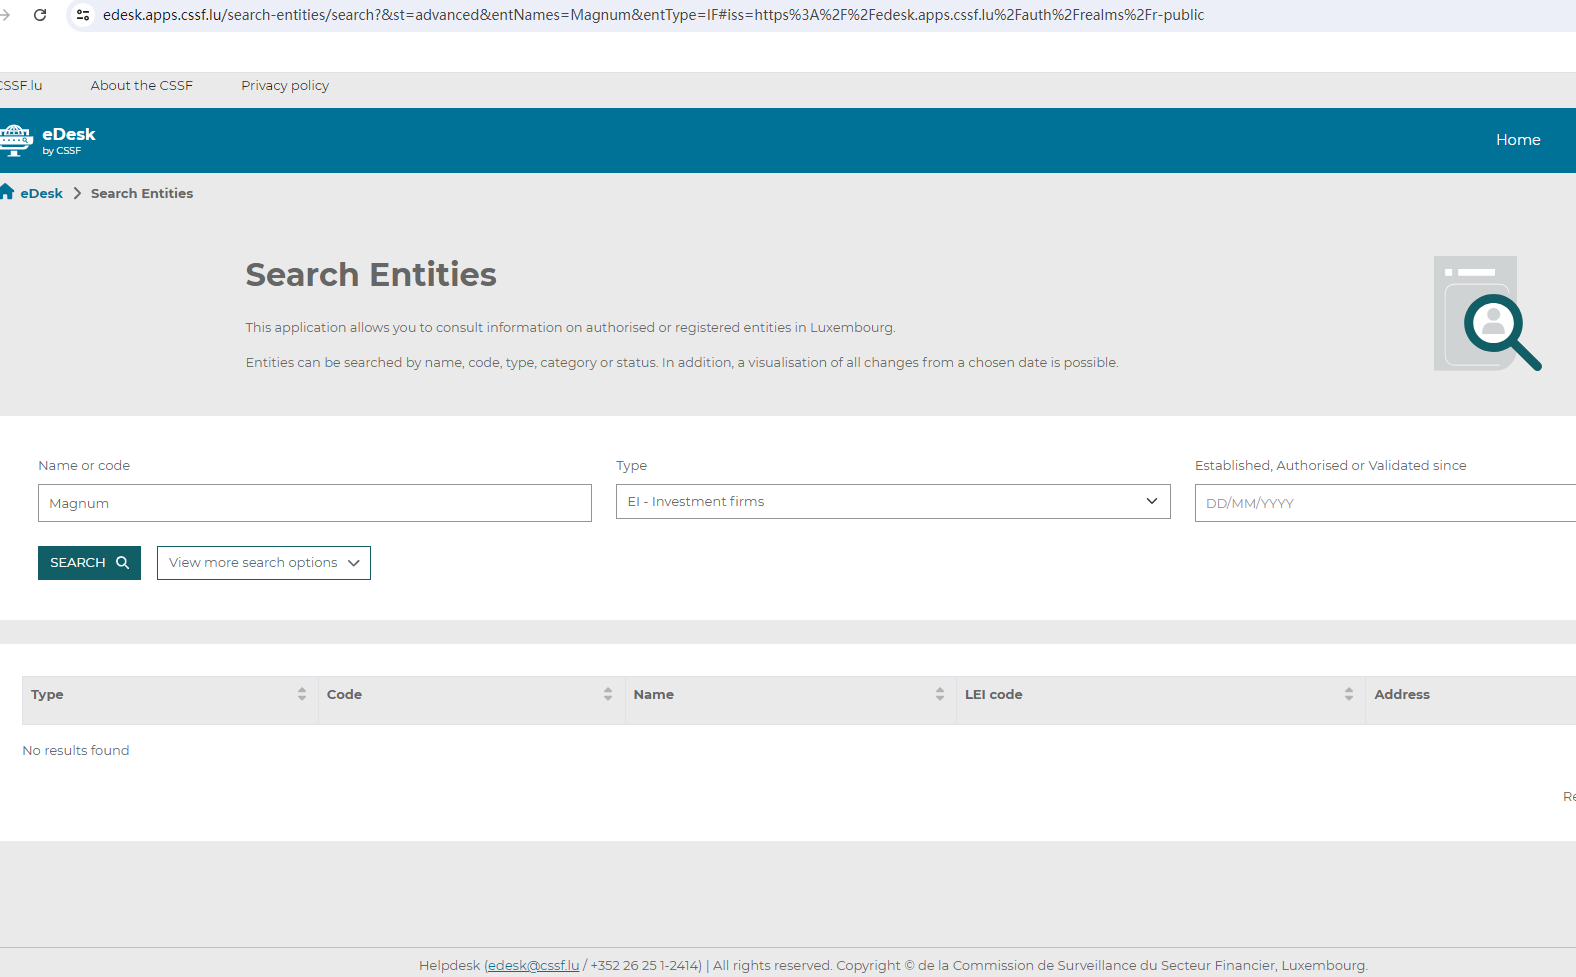1576x977 pixels.
Task: Expand View more search options
Action: (x=264, y=563)
